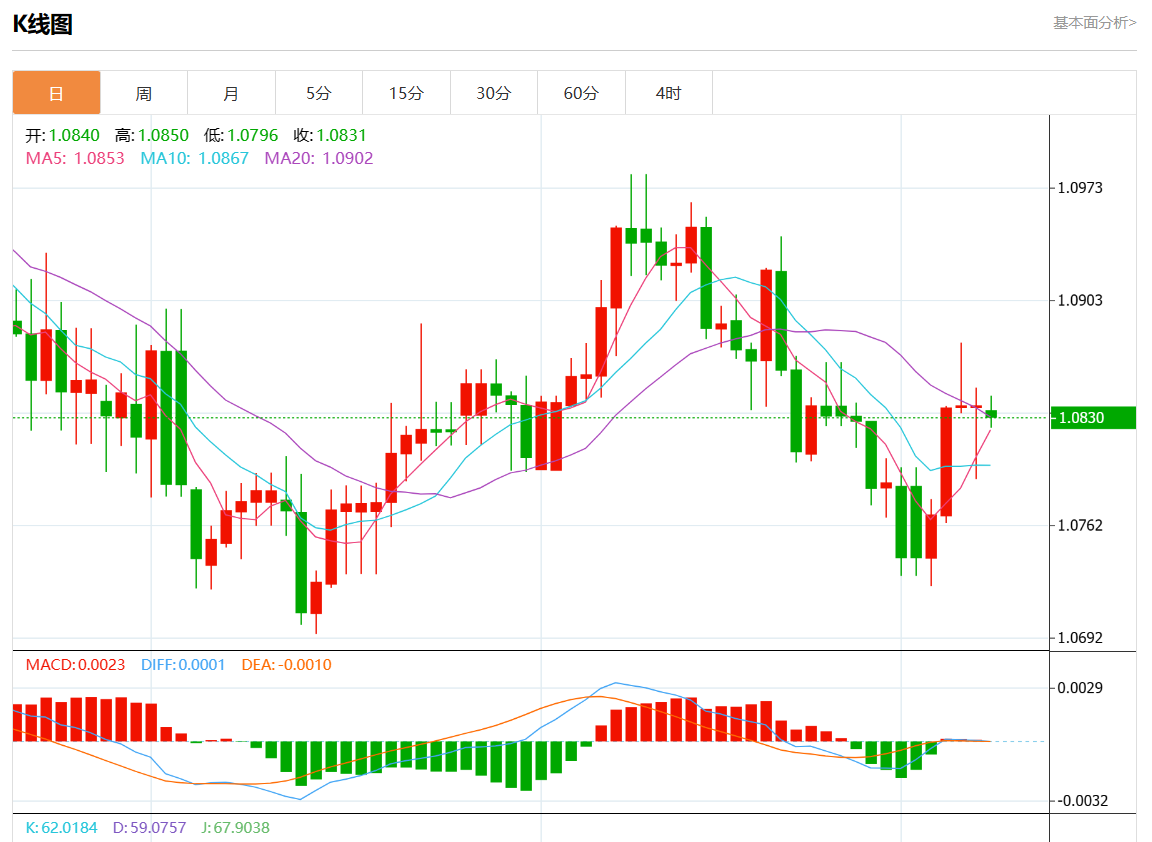Click the MA20: 1.0902 indicator label
The image size is (1152, 842).
319,158
